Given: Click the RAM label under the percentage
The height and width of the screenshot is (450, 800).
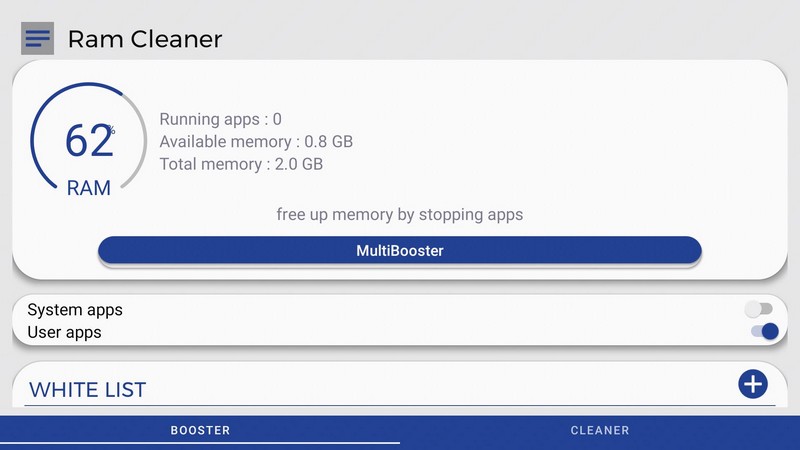Looking at the screenshot, I should tap(89, 188).
